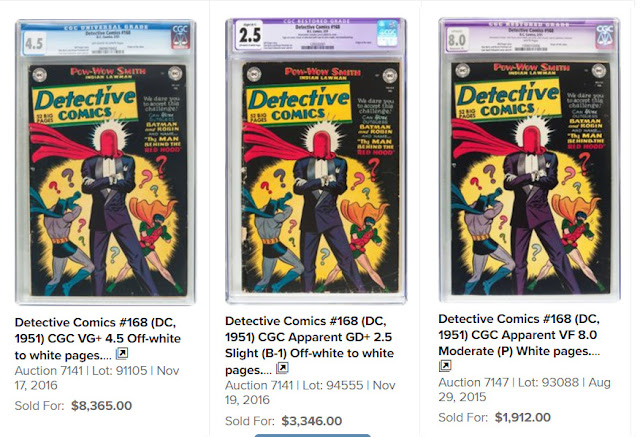Select the $3,346.00 sold price

pos(312,421)
